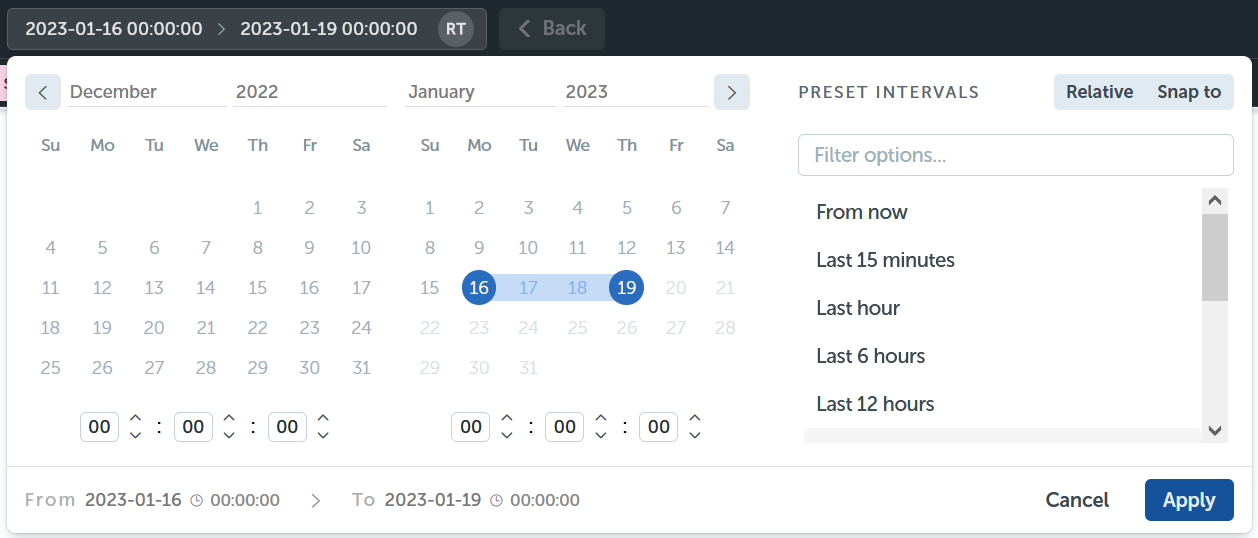This screenshot has width=1258, height=538.
Task: Choose the Last 15 minutes preset
Action: 1003,260
